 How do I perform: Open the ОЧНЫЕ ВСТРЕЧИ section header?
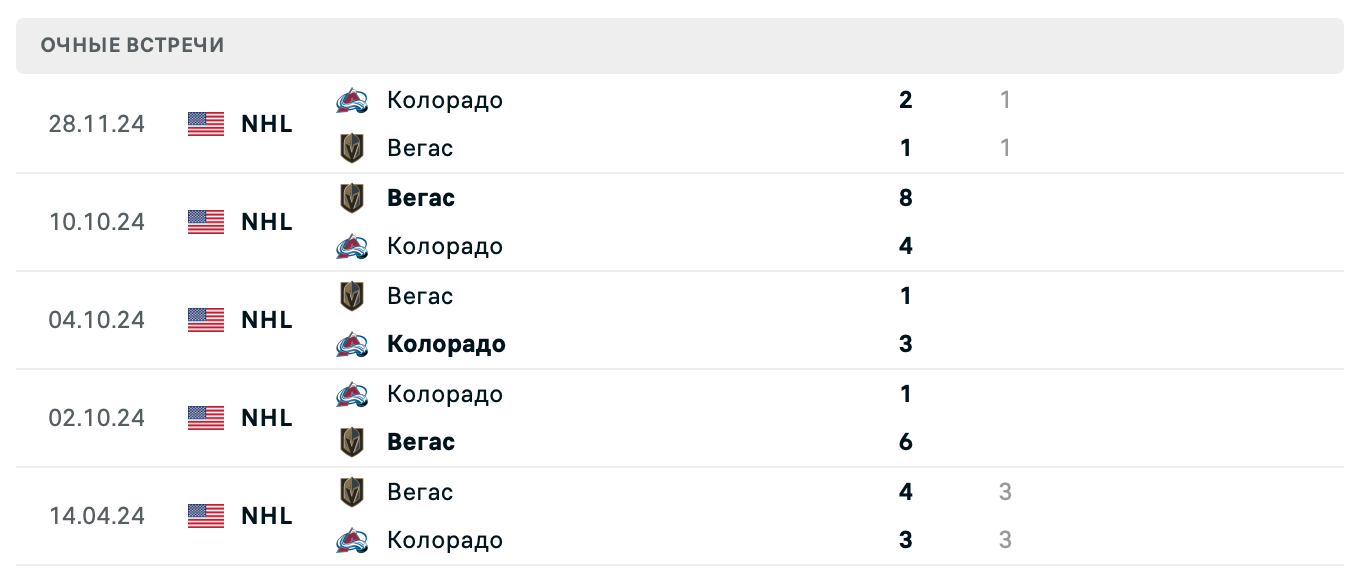click(x=131, y=44)
